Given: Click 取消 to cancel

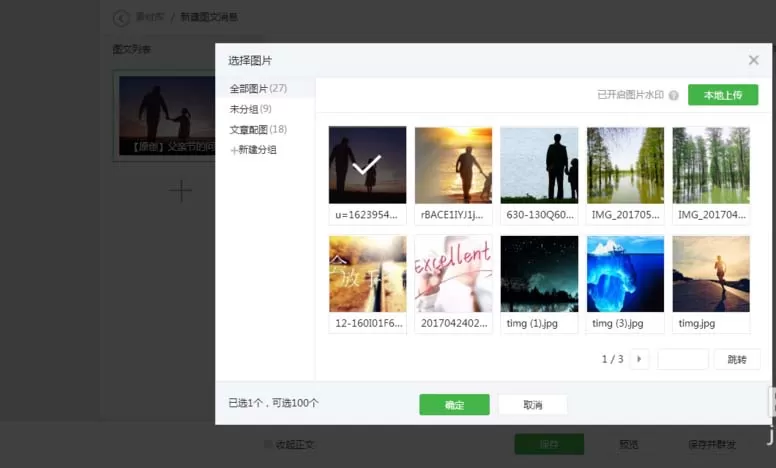Looking at the screenshot, I should click(x=533, y=405).
